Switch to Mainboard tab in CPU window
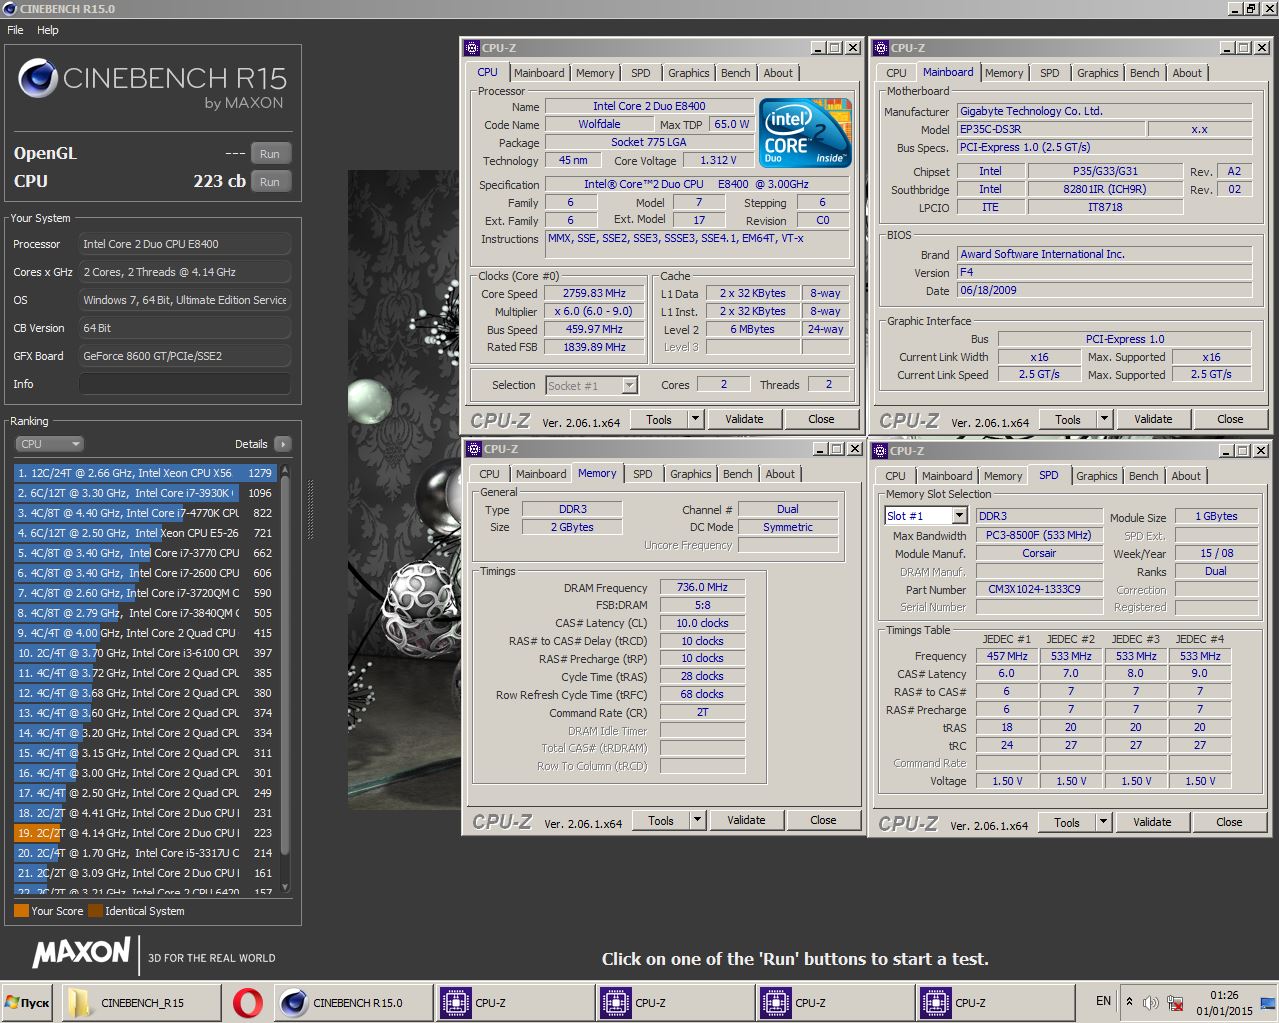 pos(539,73)
